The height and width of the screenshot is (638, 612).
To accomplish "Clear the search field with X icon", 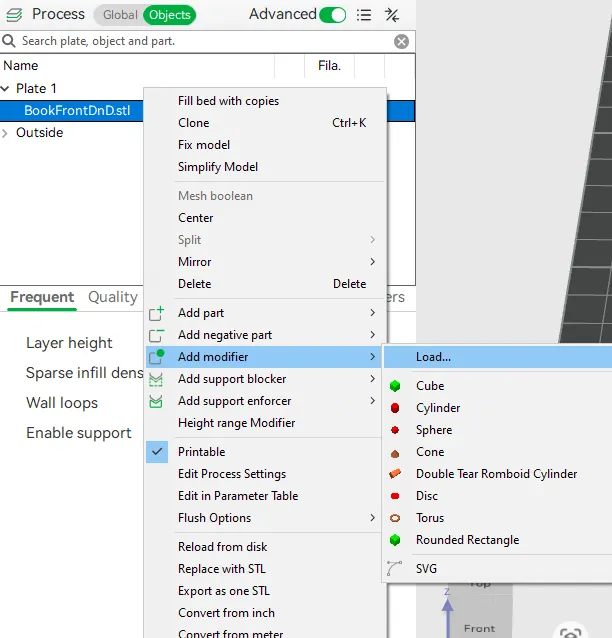I will click(x=401, y=42).
